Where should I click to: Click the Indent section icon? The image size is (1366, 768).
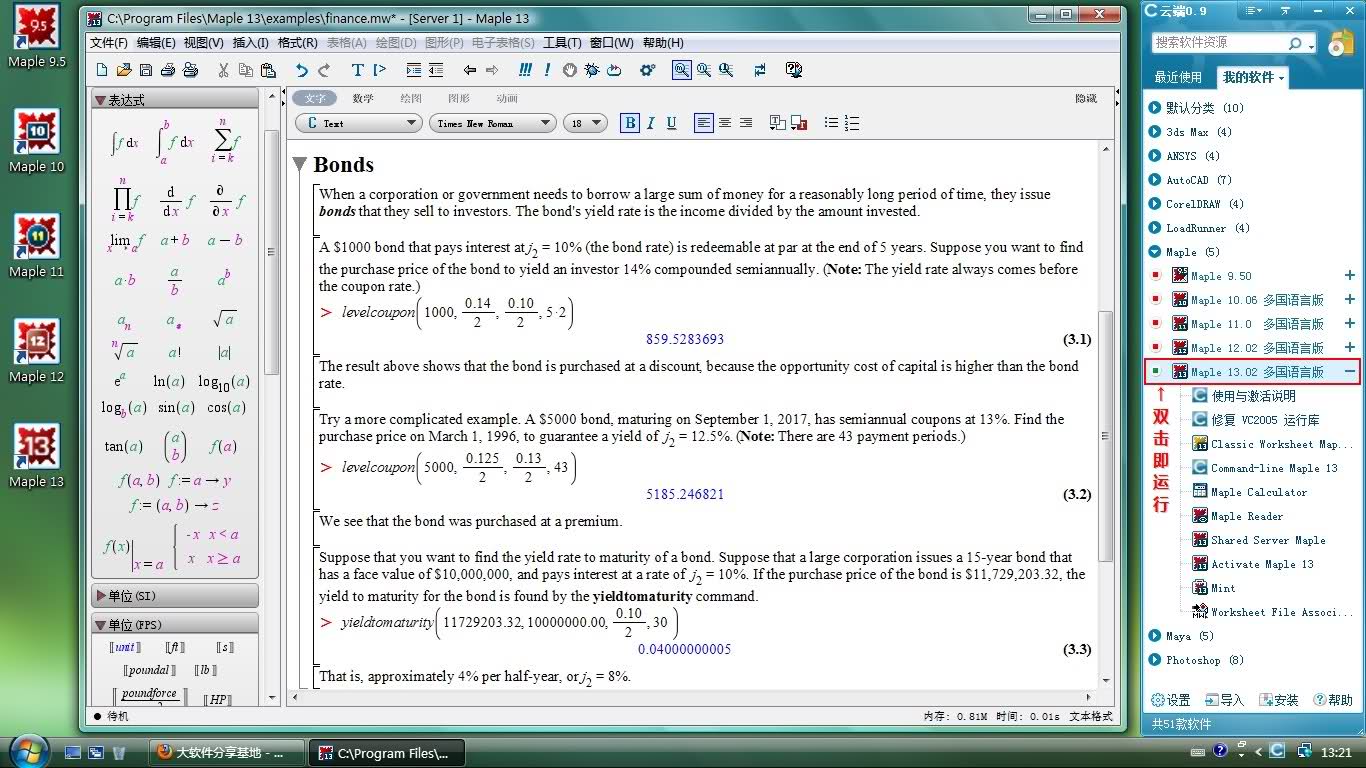[414, 70]
